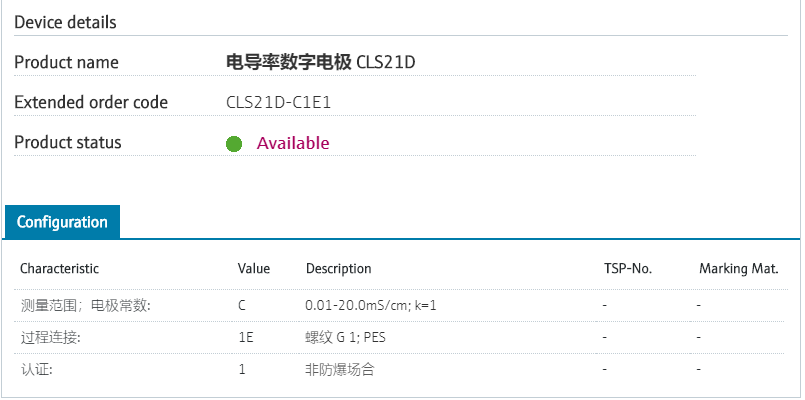Click the Value column header
The width and height of the screenshot is (805, 400).
tap(254, 269)
